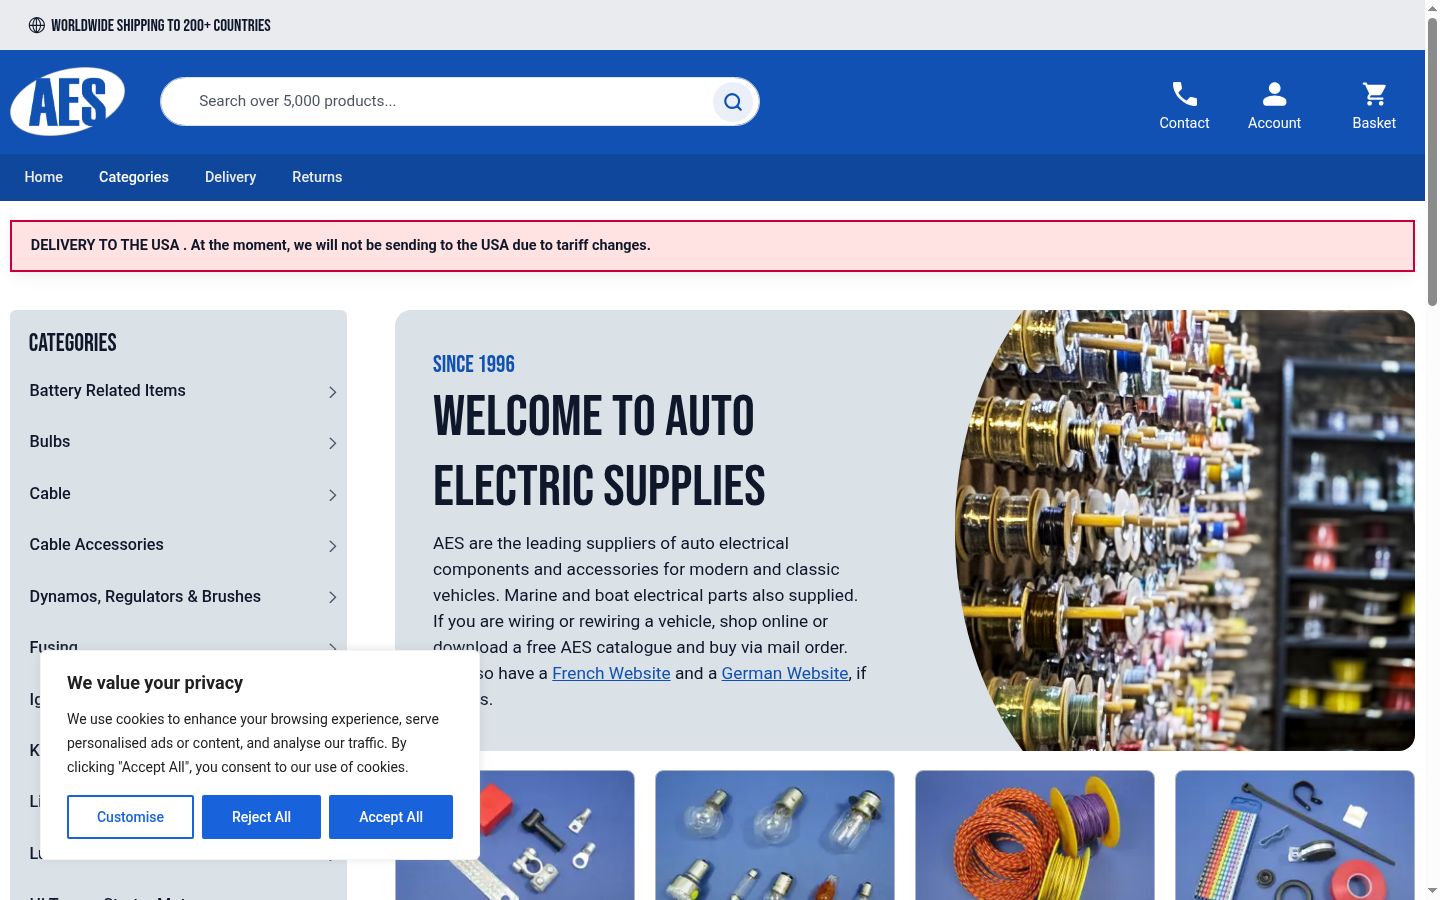The width and height of the screenshot is (1440, 900).
Task: Open the Contact phone icon
Action: [x=1184, y=94]
